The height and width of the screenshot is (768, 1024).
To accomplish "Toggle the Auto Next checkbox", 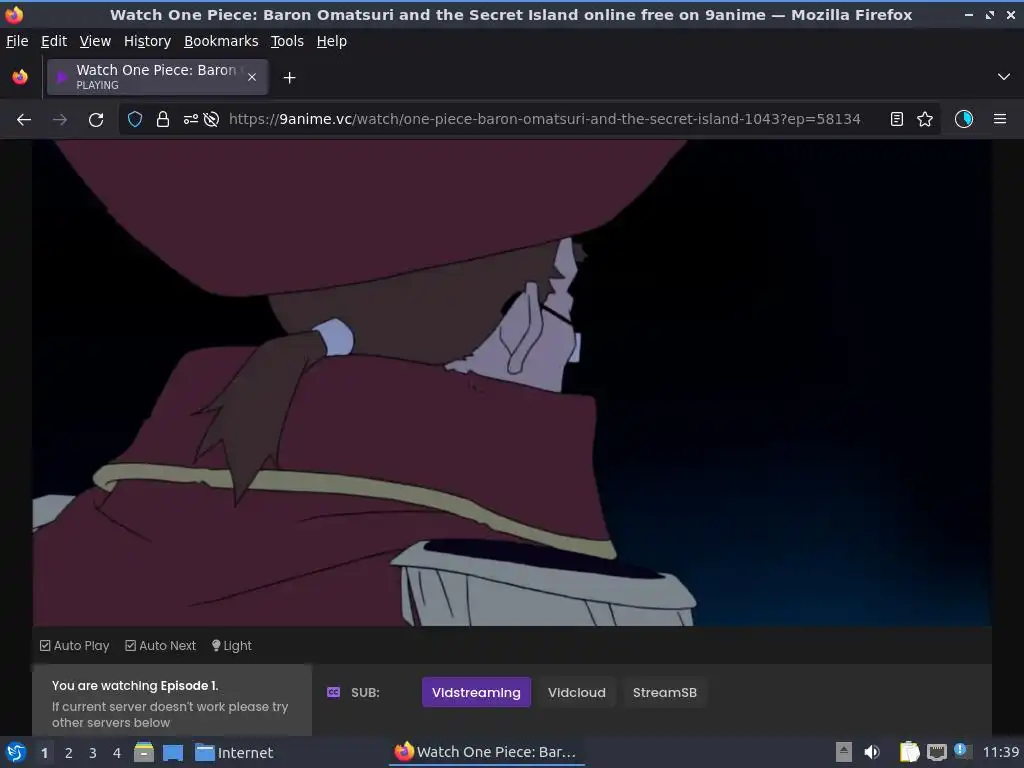I will pyautogui.click(x=160, y=646).
